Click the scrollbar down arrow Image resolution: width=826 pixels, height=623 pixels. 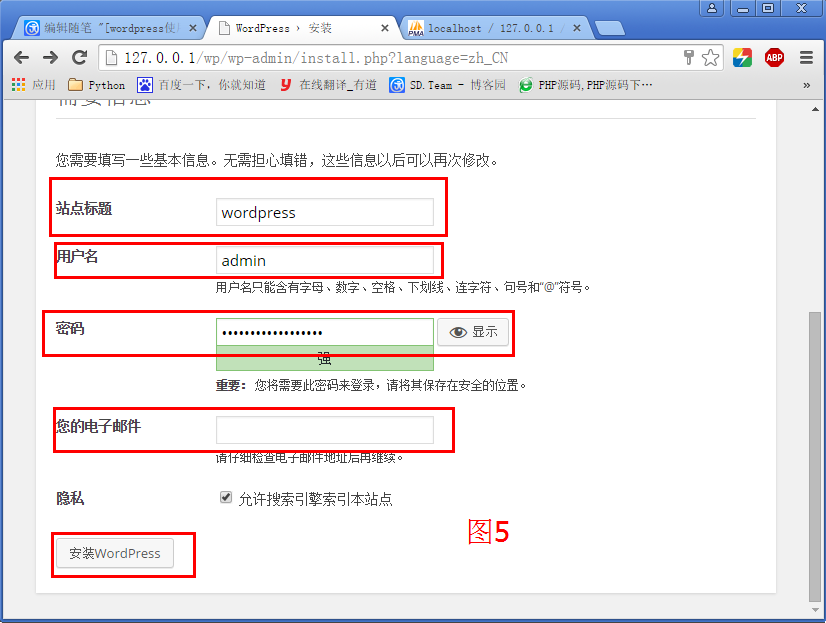click(814, 610)
